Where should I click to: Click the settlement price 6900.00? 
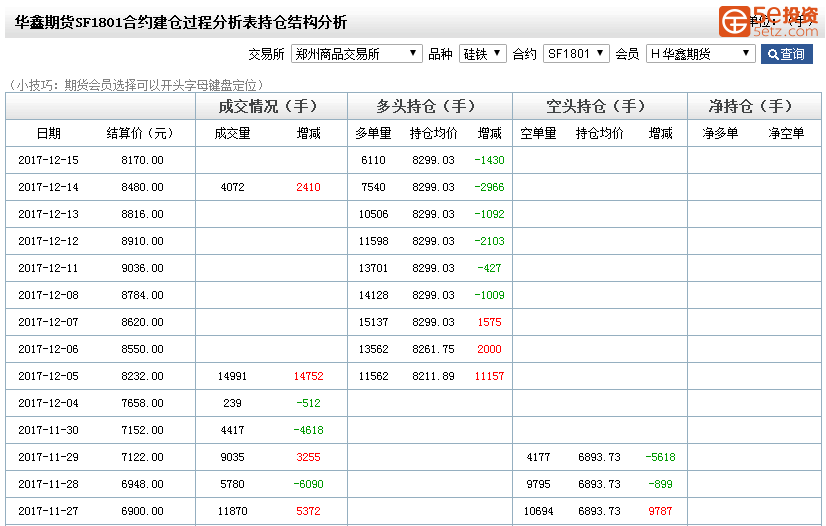tap(142, 511)
